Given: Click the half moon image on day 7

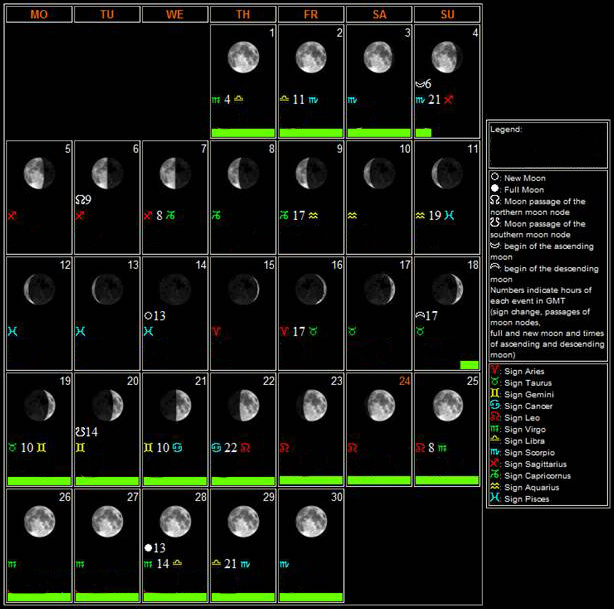Looking at the screenshot, I should pos(174,172).
